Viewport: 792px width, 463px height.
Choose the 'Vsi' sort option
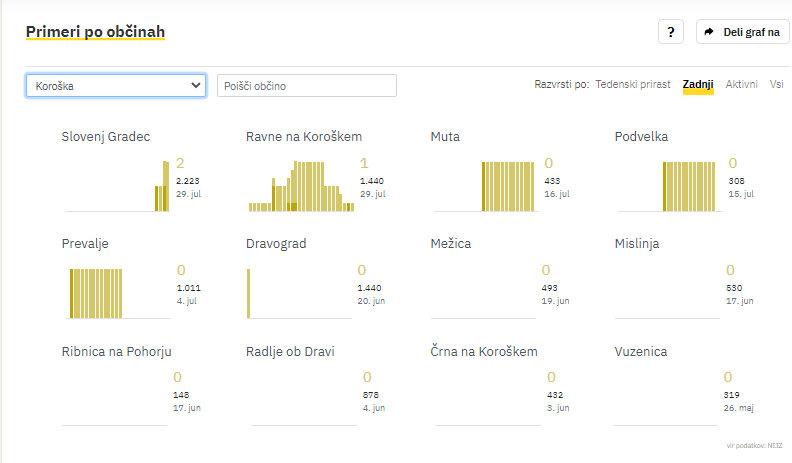click(776, 85)
